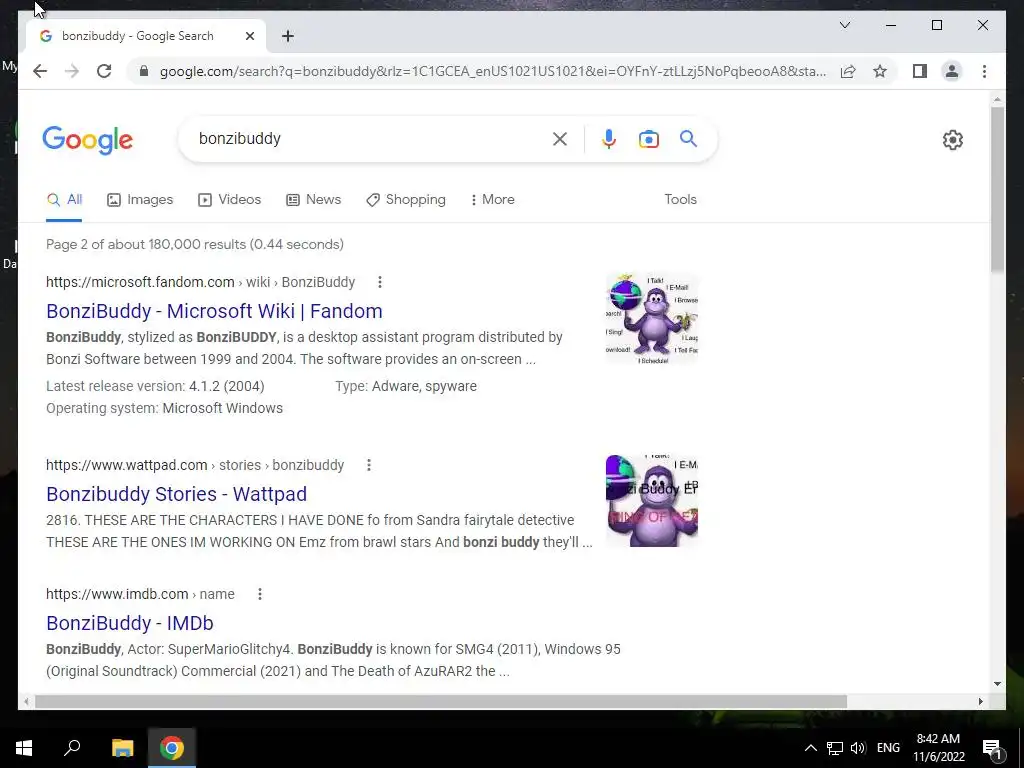
Task: Switch to the Videos tab
Action: click(x=229, y=200)
